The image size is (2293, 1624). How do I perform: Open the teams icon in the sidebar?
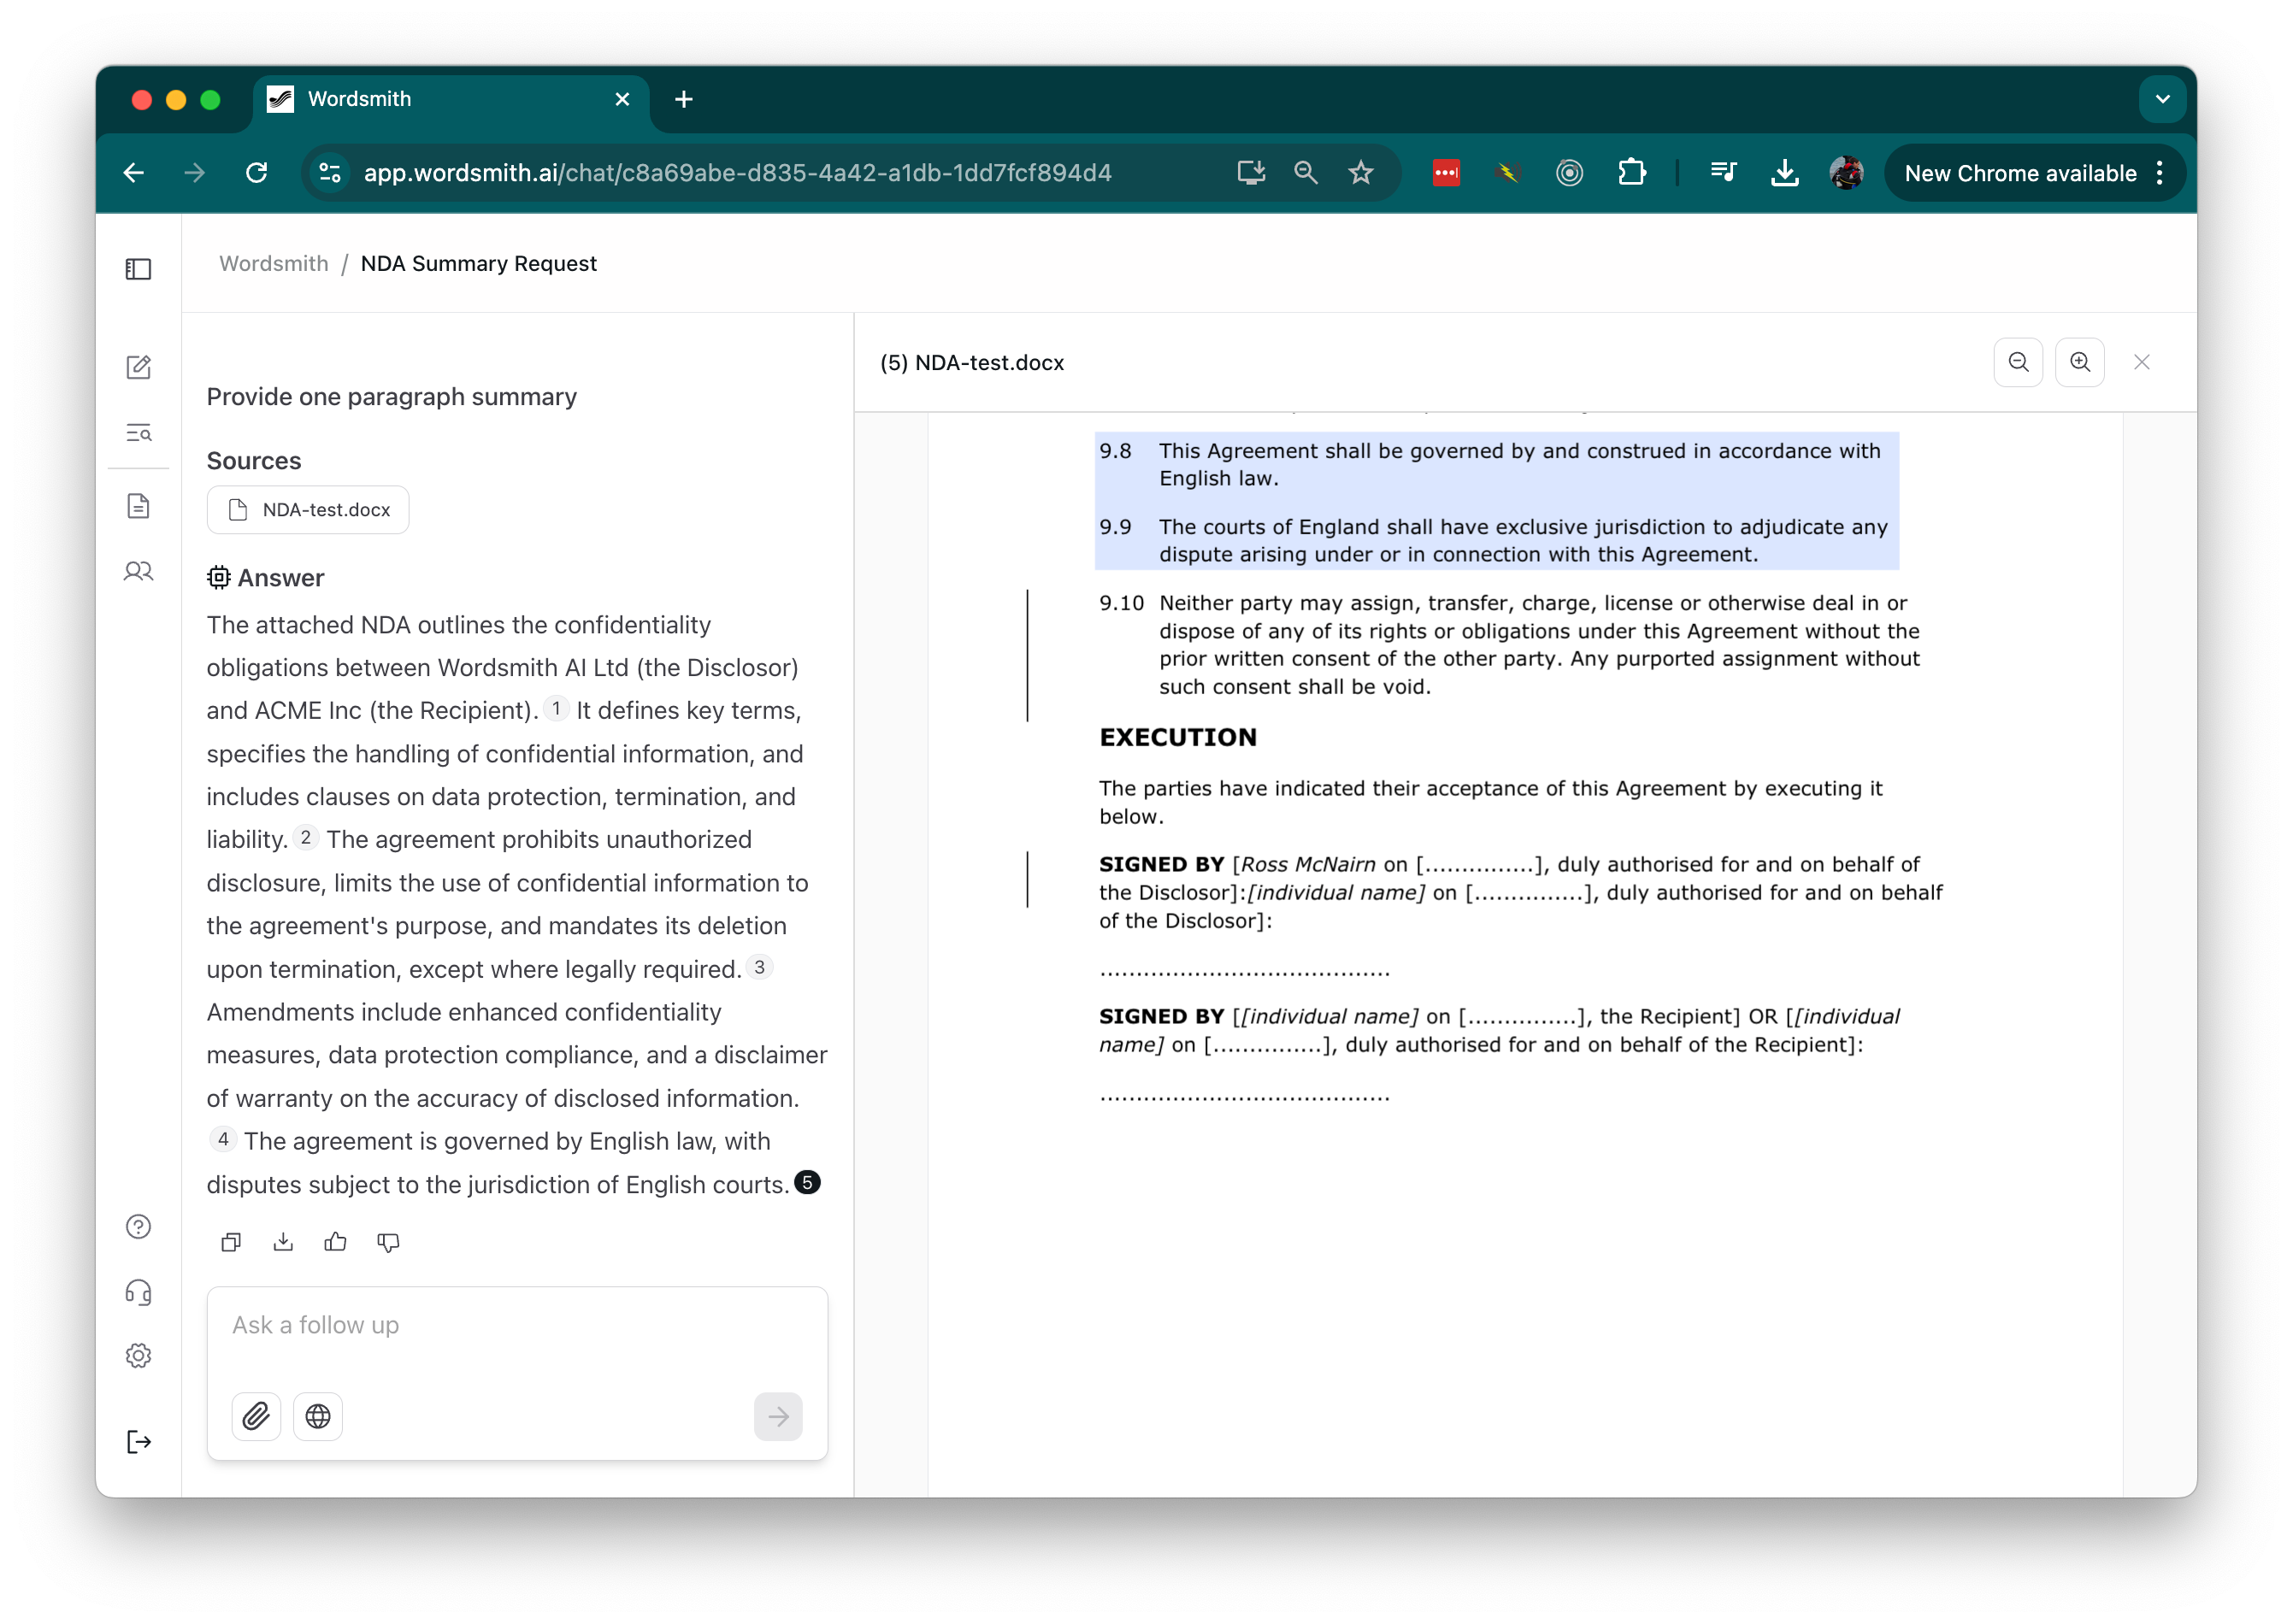pyautogui.click(x=139, y=571)
